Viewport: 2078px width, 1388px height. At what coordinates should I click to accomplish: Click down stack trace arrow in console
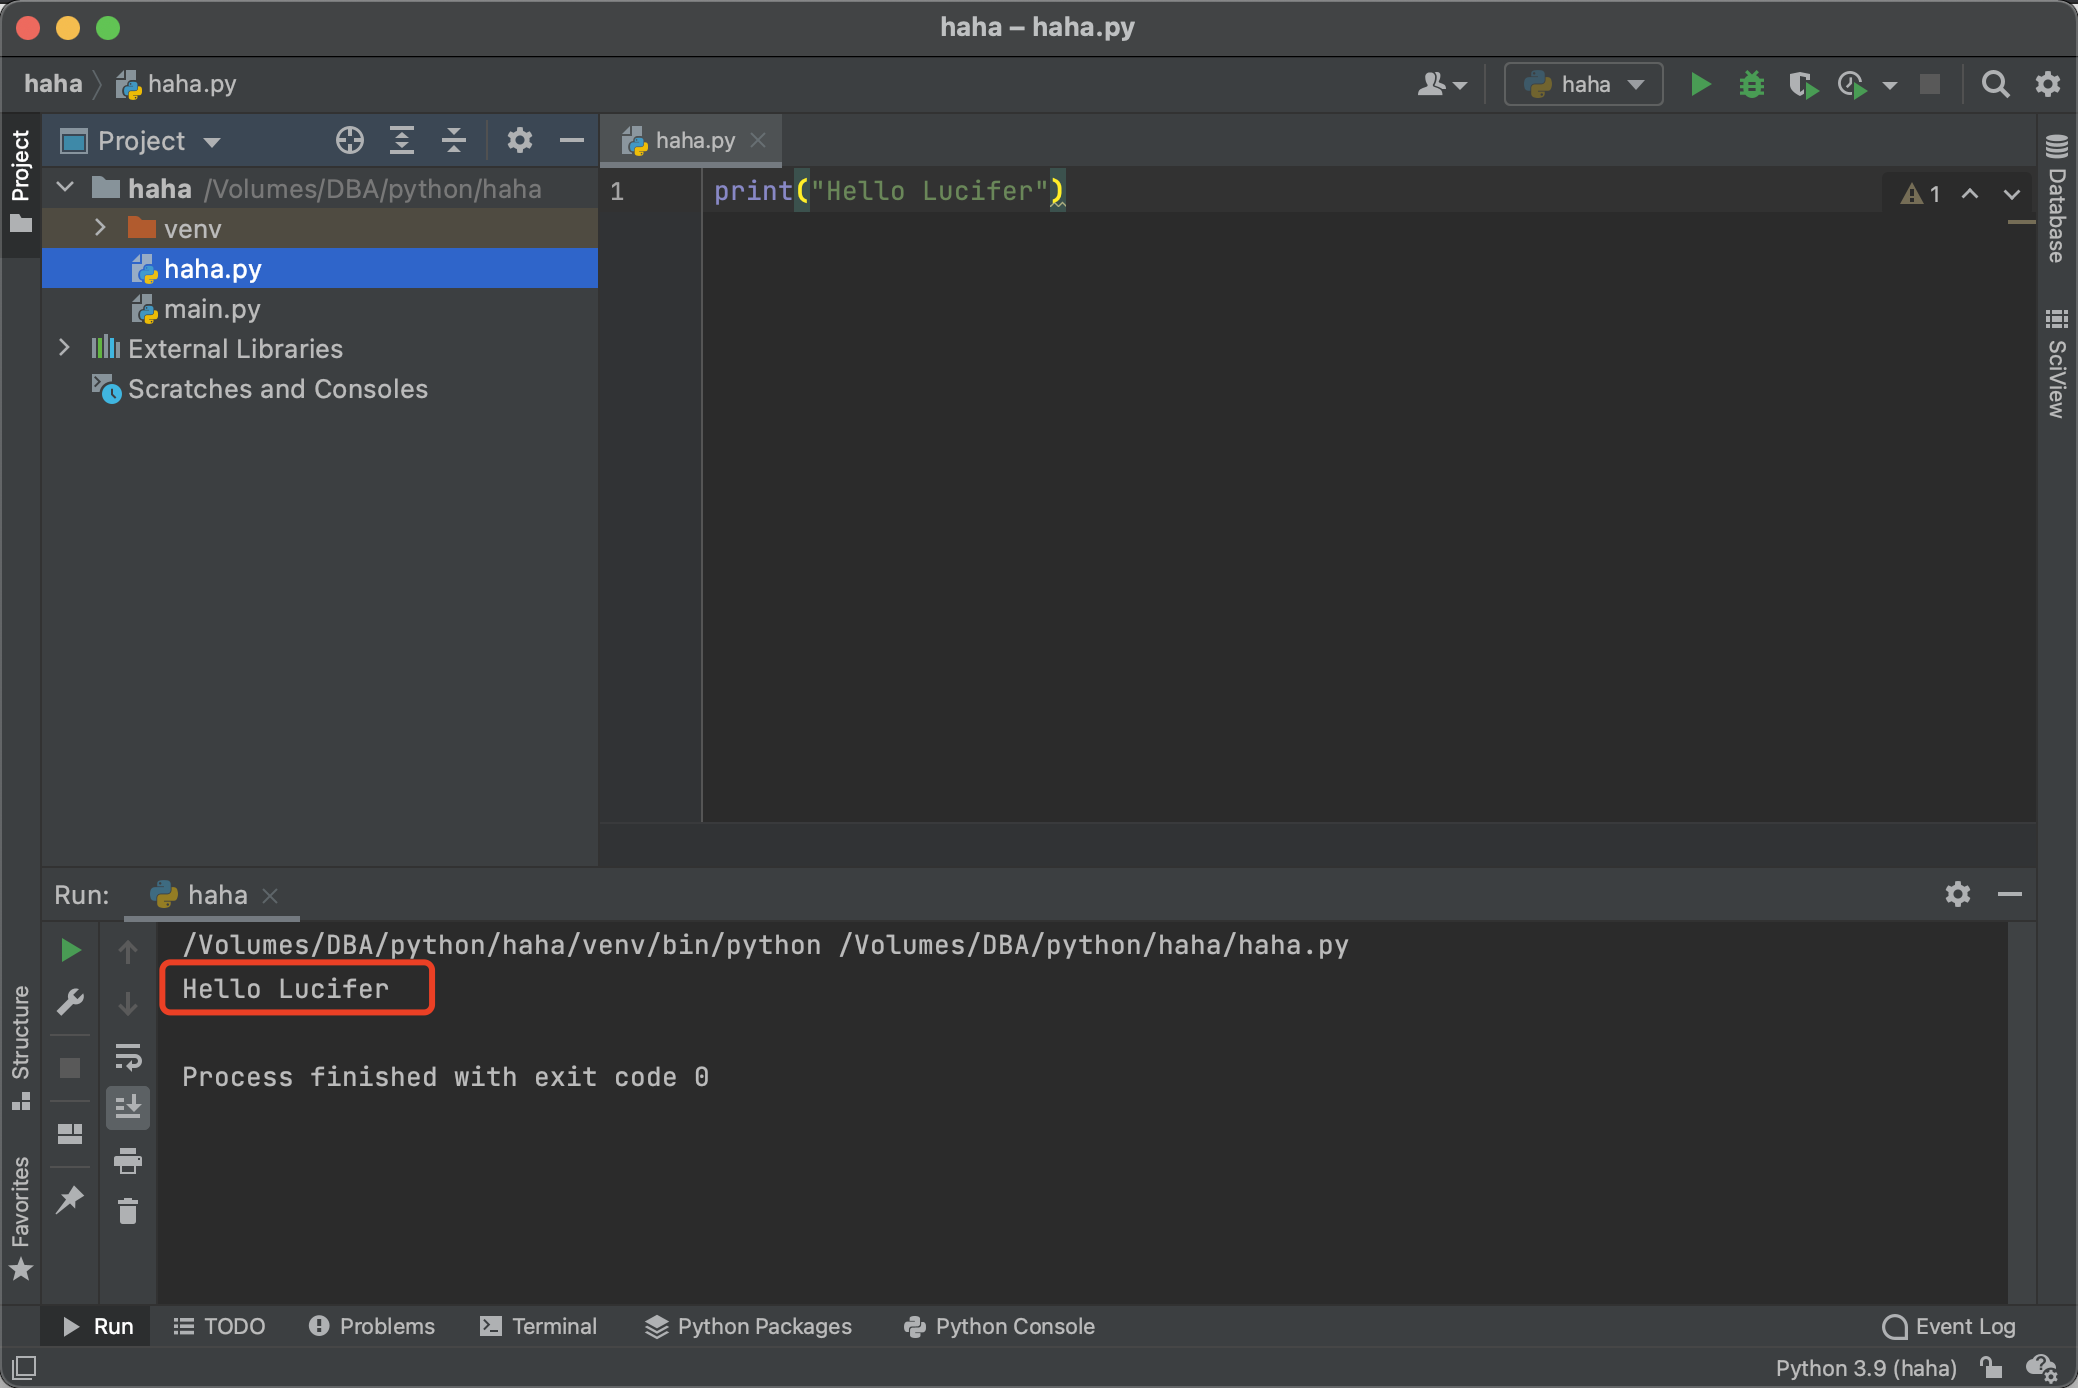click(x=128, y=1003)
